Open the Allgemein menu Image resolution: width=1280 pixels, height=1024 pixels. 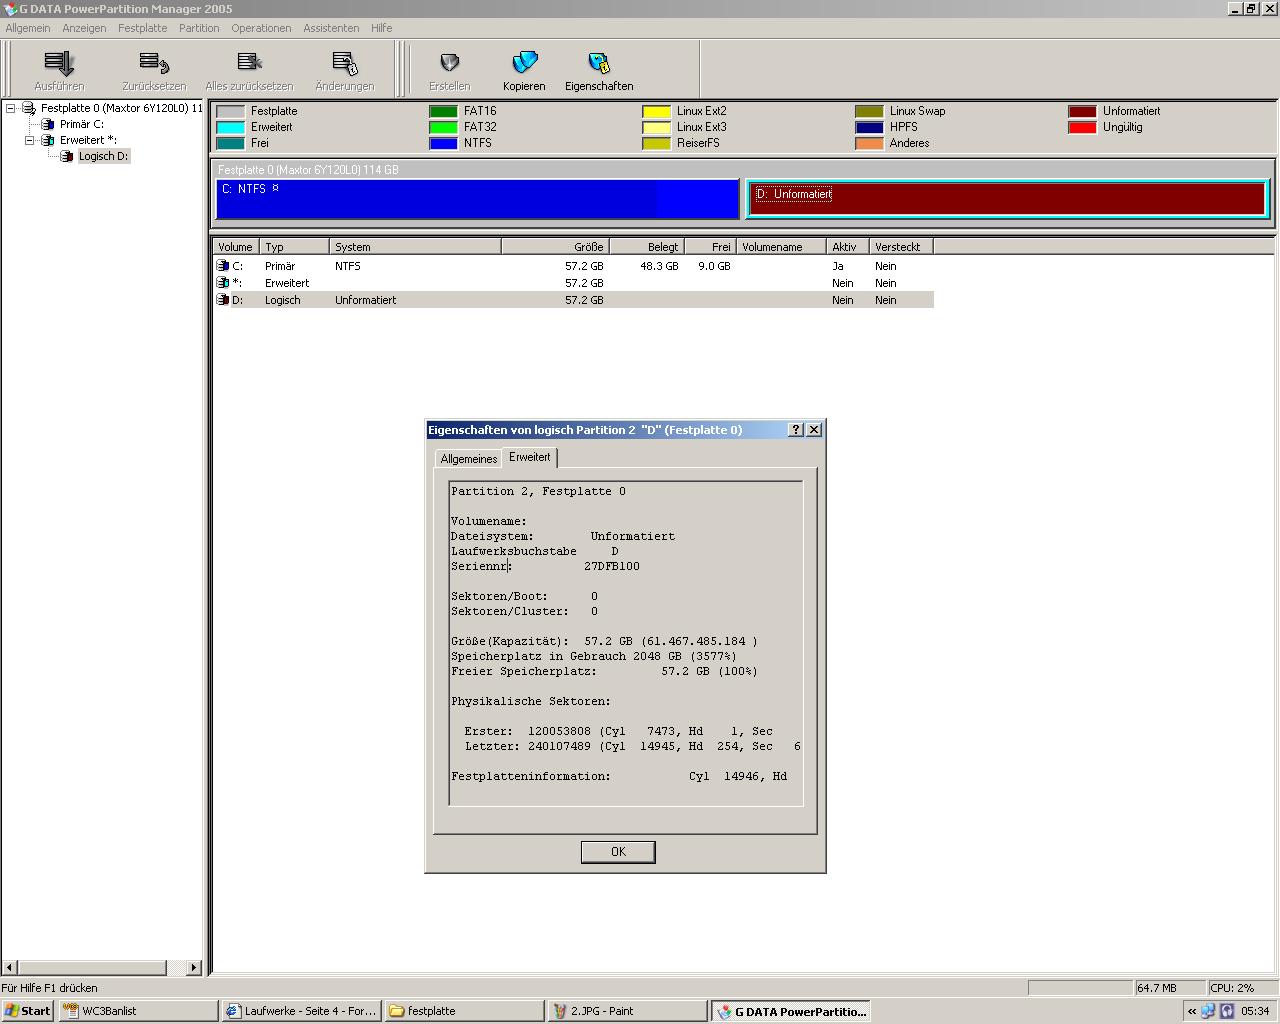coord(28,28)
